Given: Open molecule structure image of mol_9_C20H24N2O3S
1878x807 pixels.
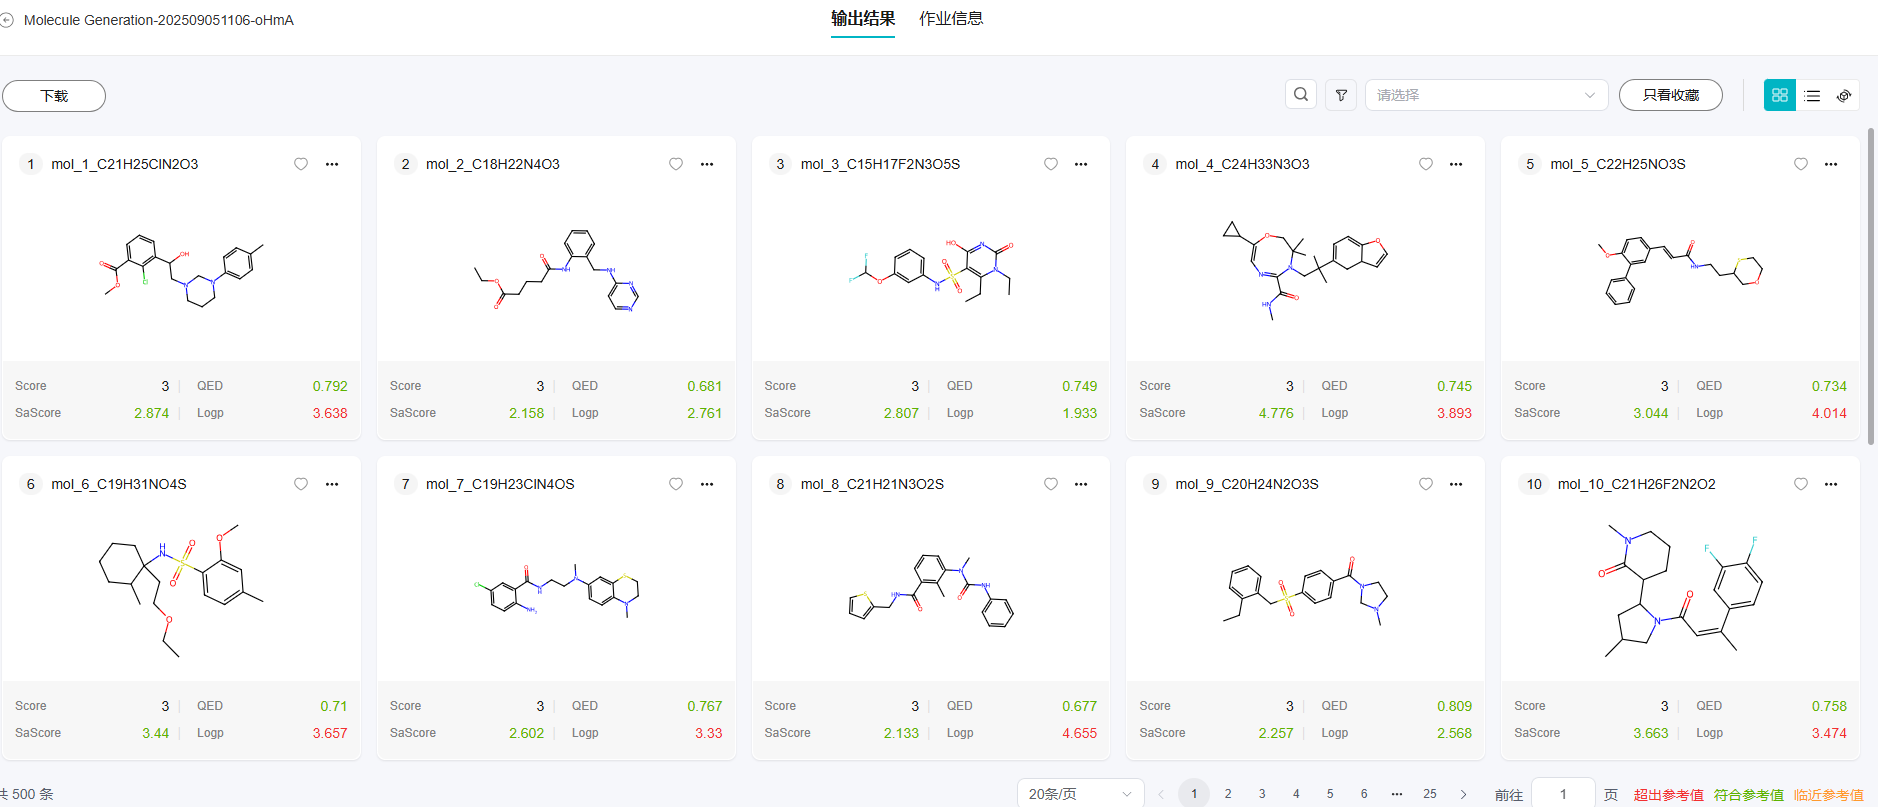Looking at the screenshot, I should (1305, 590).
